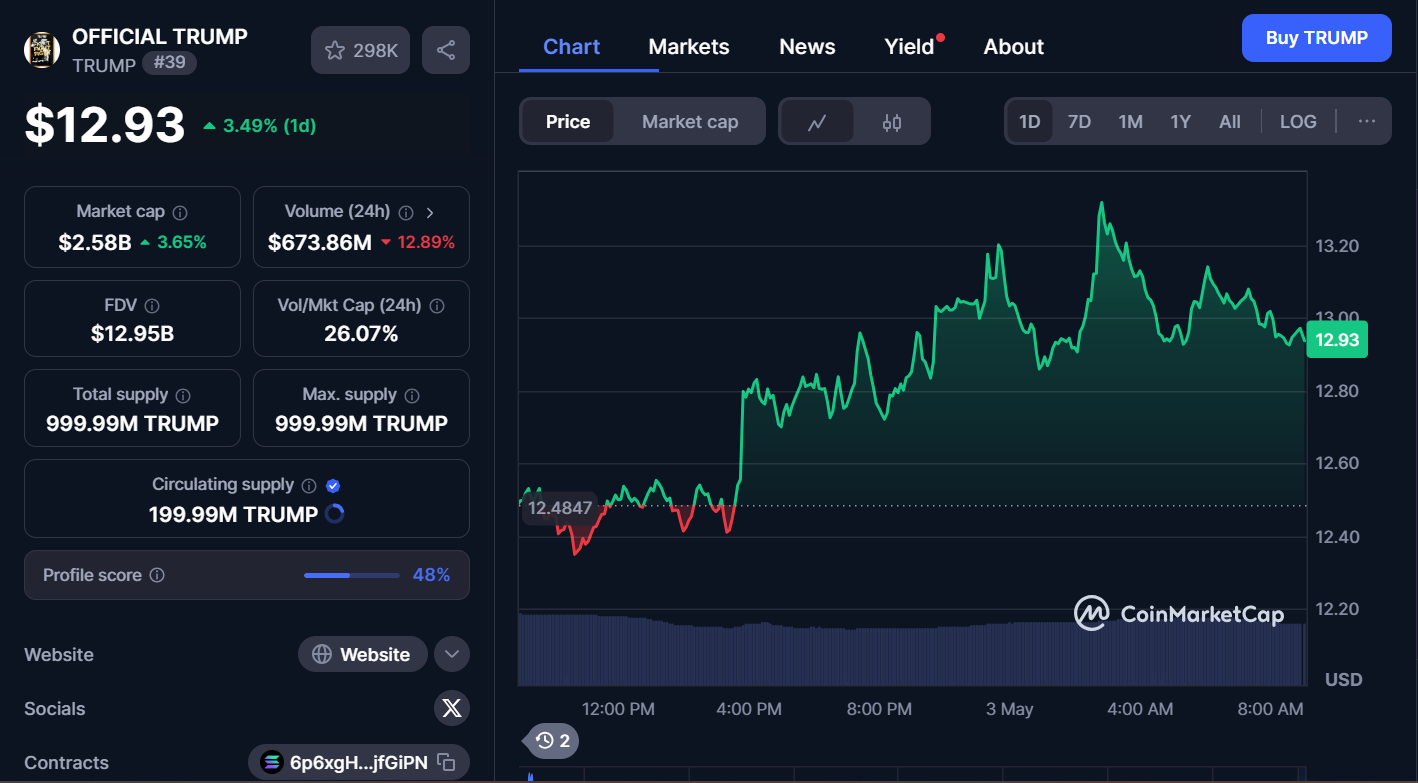Switch to the Chart tab
1418x783 pixels.
(x=572, y=47)
